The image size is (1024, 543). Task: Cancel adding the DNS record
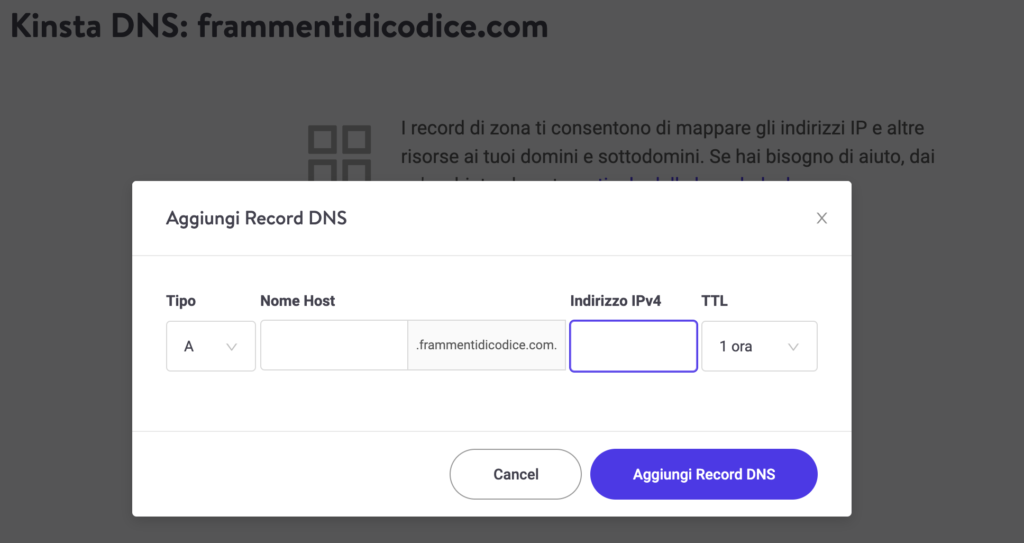coord(515,474)
